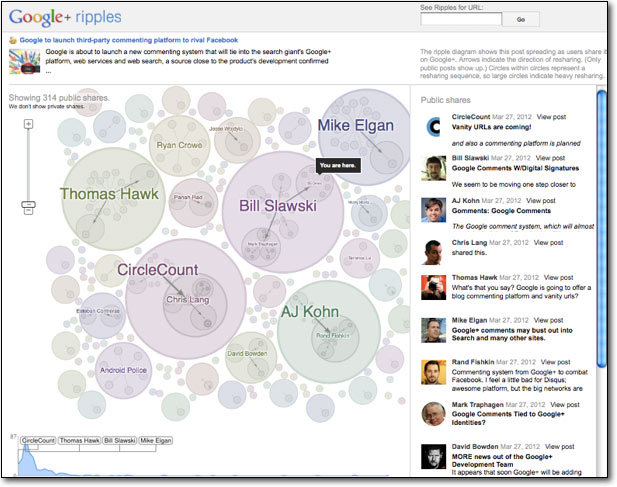Click the Google+ ripples logo

pyautogui.click(x=65, y=17)
